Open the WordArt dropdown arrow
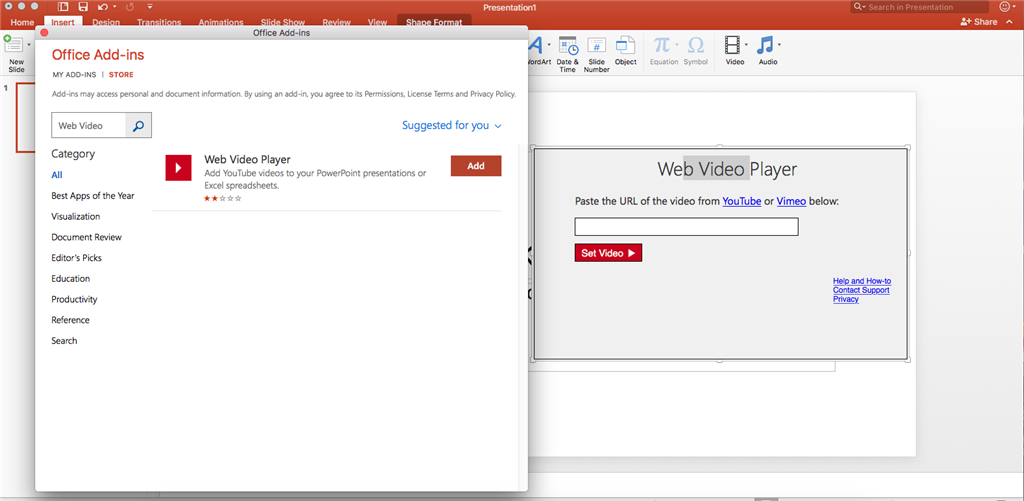The image size is (1024, 501). tap(549, 45)
